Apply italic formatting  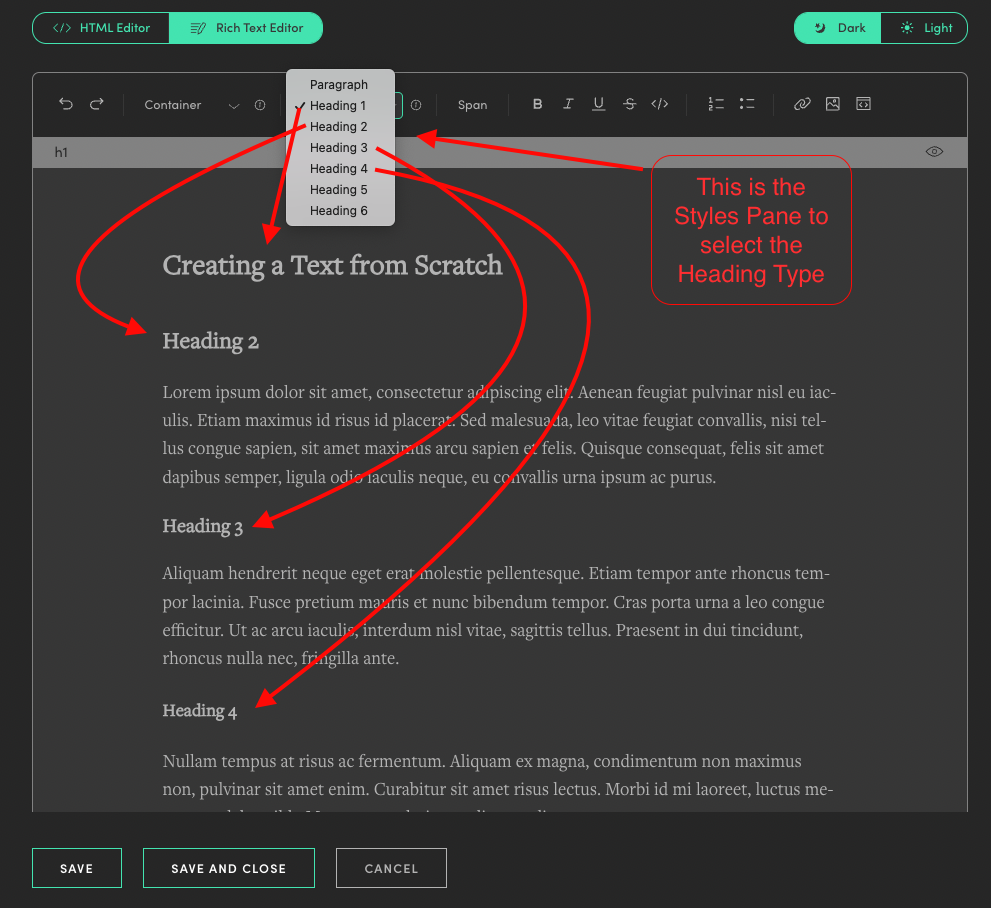pos(568,103)
